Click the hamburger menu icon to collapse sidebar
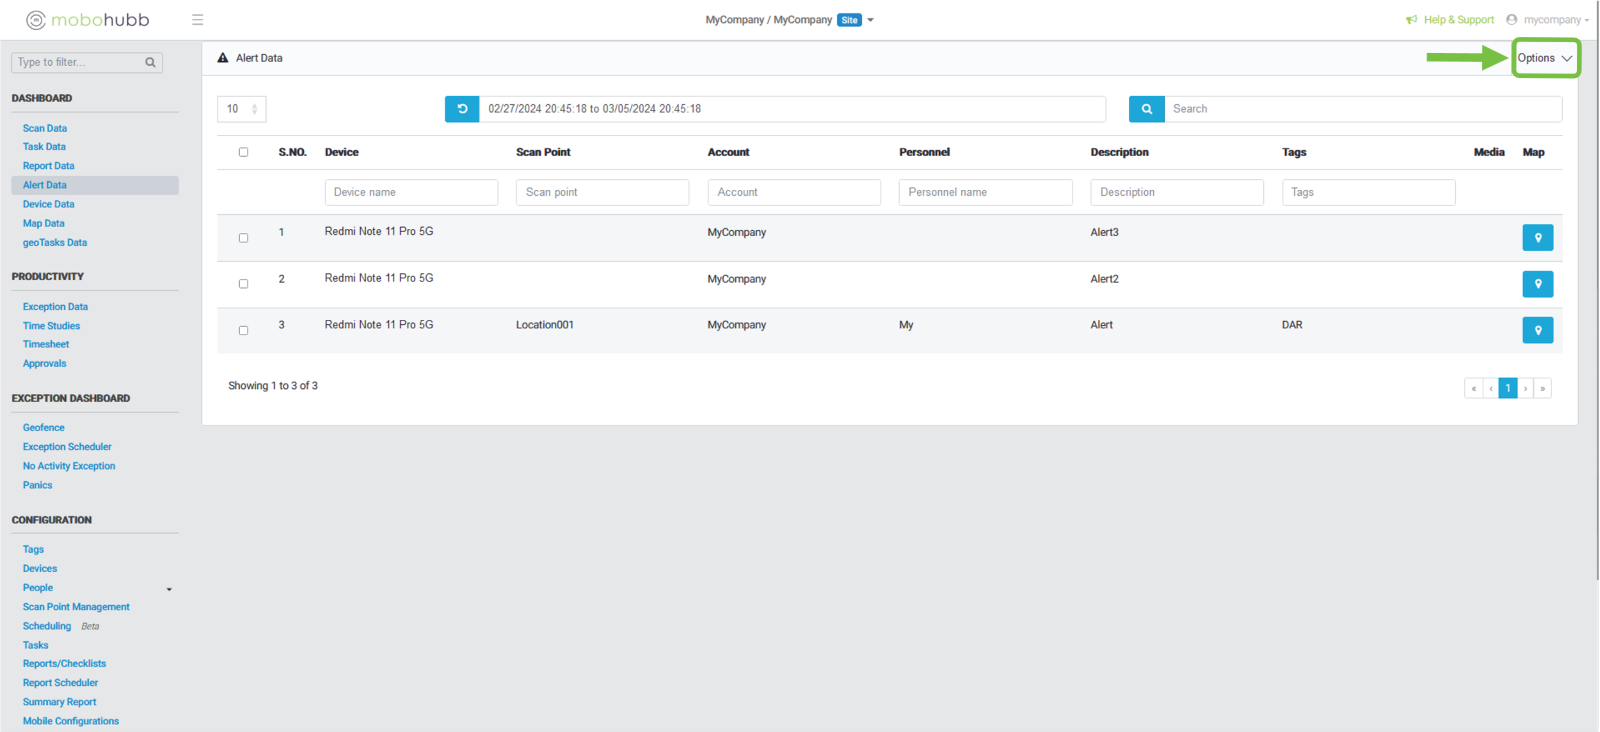Image resolution: width=1600 pixels, height=732 pixels. [x=197, y=20]
